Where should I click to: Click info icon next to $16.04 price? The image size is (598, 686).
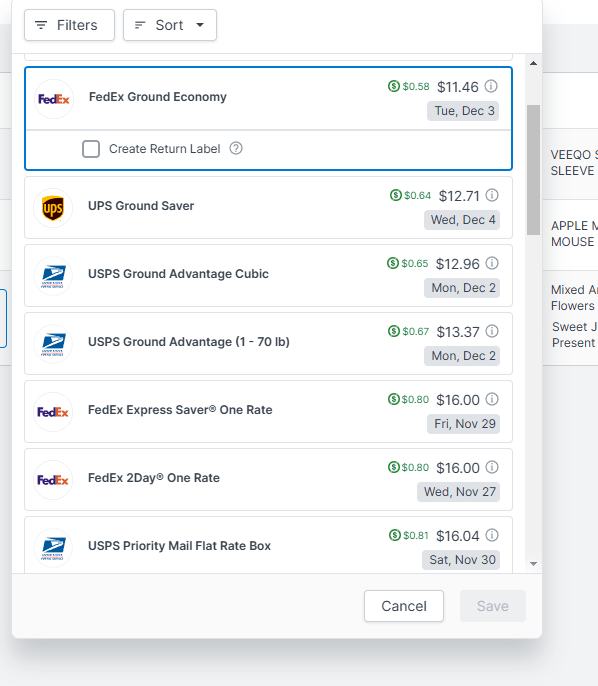492,535
